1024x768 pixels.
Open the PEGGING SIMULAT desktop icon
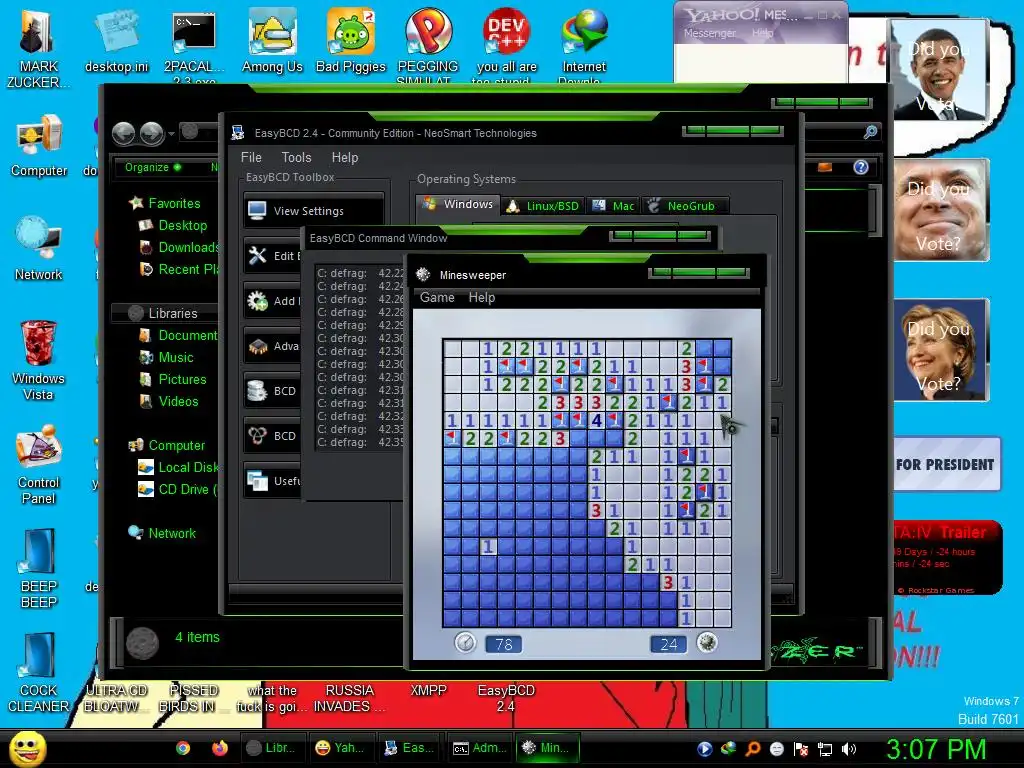pyautogui.click(x=428, y=44)
